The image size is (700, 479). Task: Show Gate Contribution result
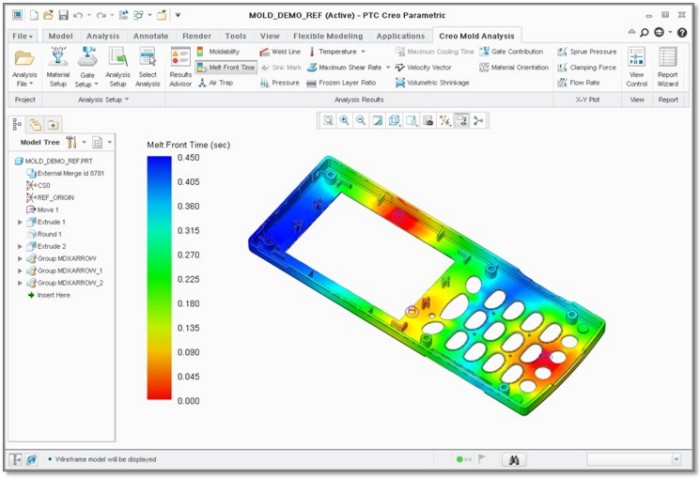511,52
